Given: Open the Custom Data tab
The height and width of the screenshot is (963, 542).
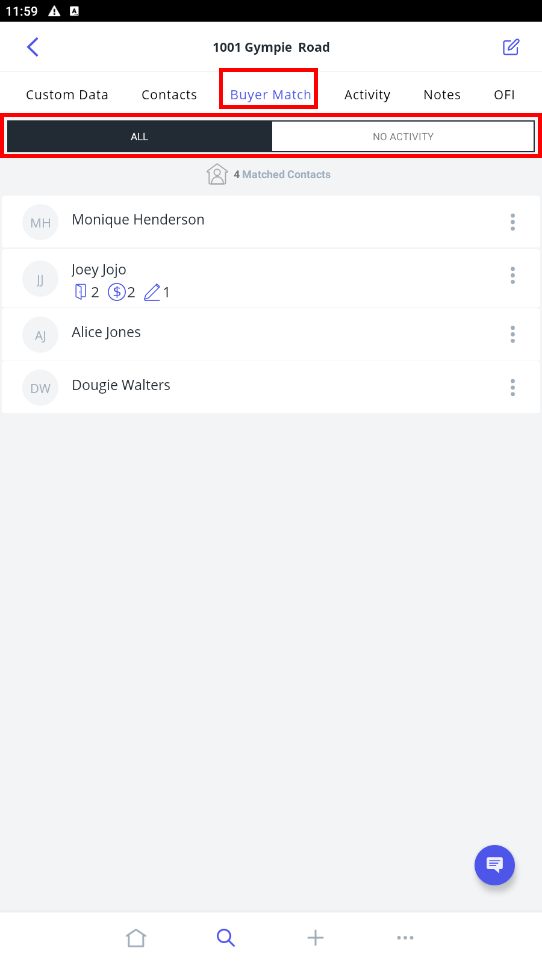Looking at the screenshot, I should click(x=67, y=95).
